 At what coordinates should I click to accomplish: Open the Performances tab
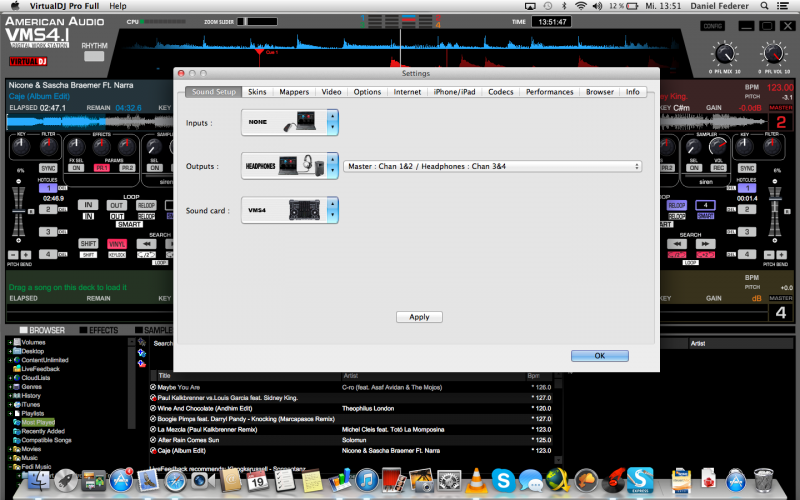coord(549,92)
